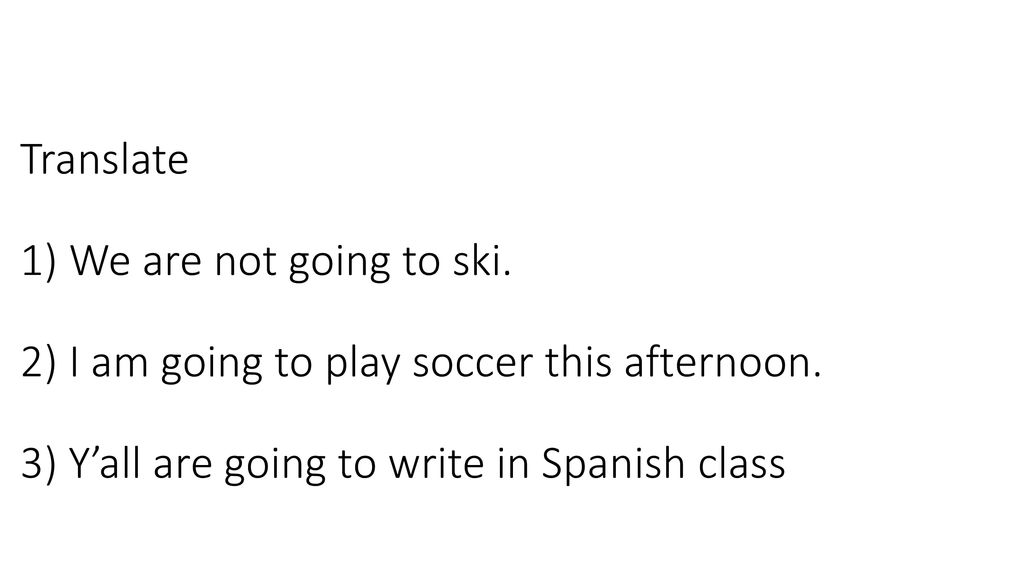
Task: Click the number '3)' list marker
Action: point(39,464)
